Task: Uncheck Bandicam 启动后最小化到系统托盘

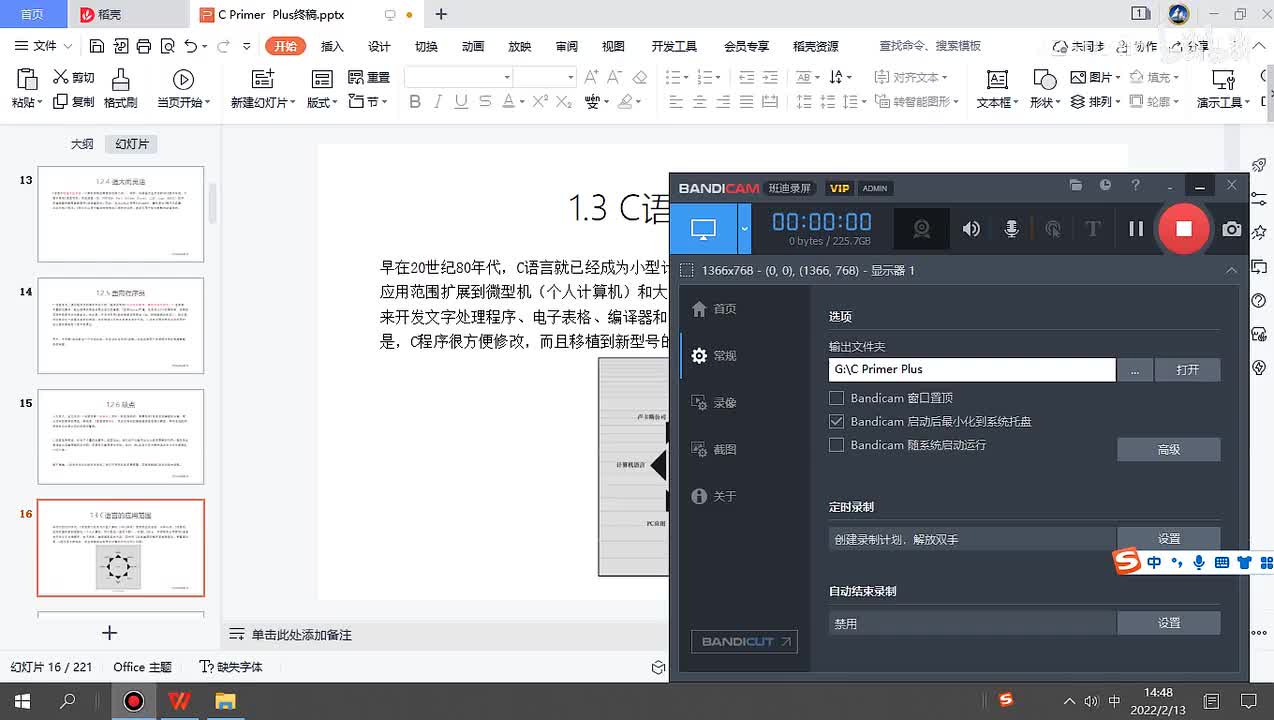Action: (x=837, y=421)
